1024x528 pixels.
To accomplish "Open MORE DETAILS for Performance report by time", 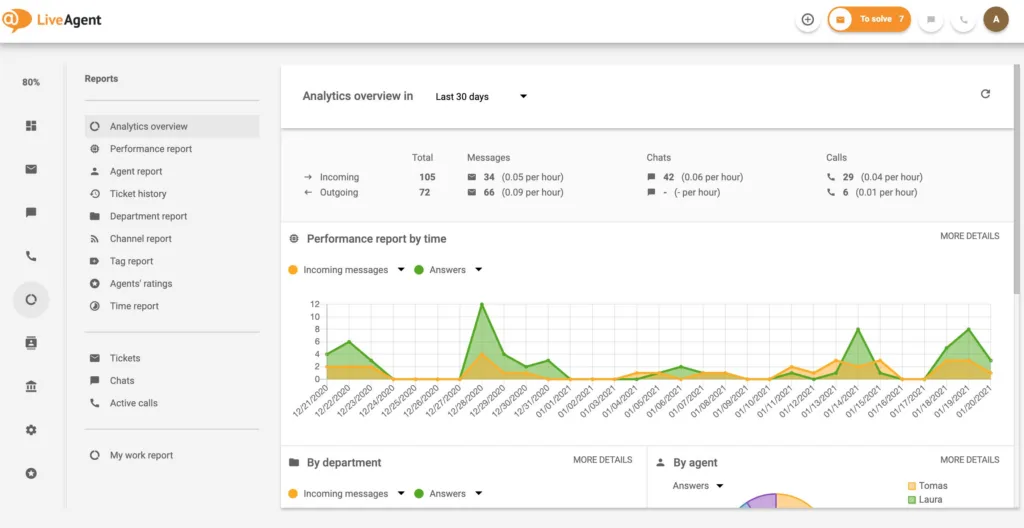I will [970, 236].
